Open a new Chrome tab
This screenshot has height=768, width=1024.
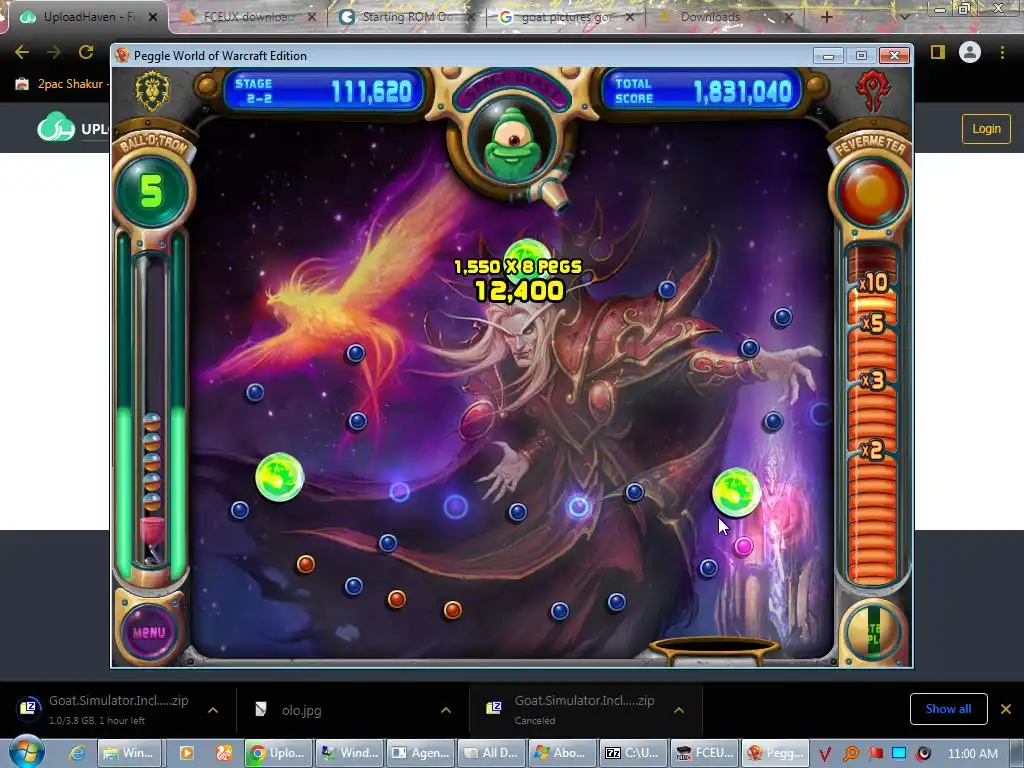(x=826, y=17)
